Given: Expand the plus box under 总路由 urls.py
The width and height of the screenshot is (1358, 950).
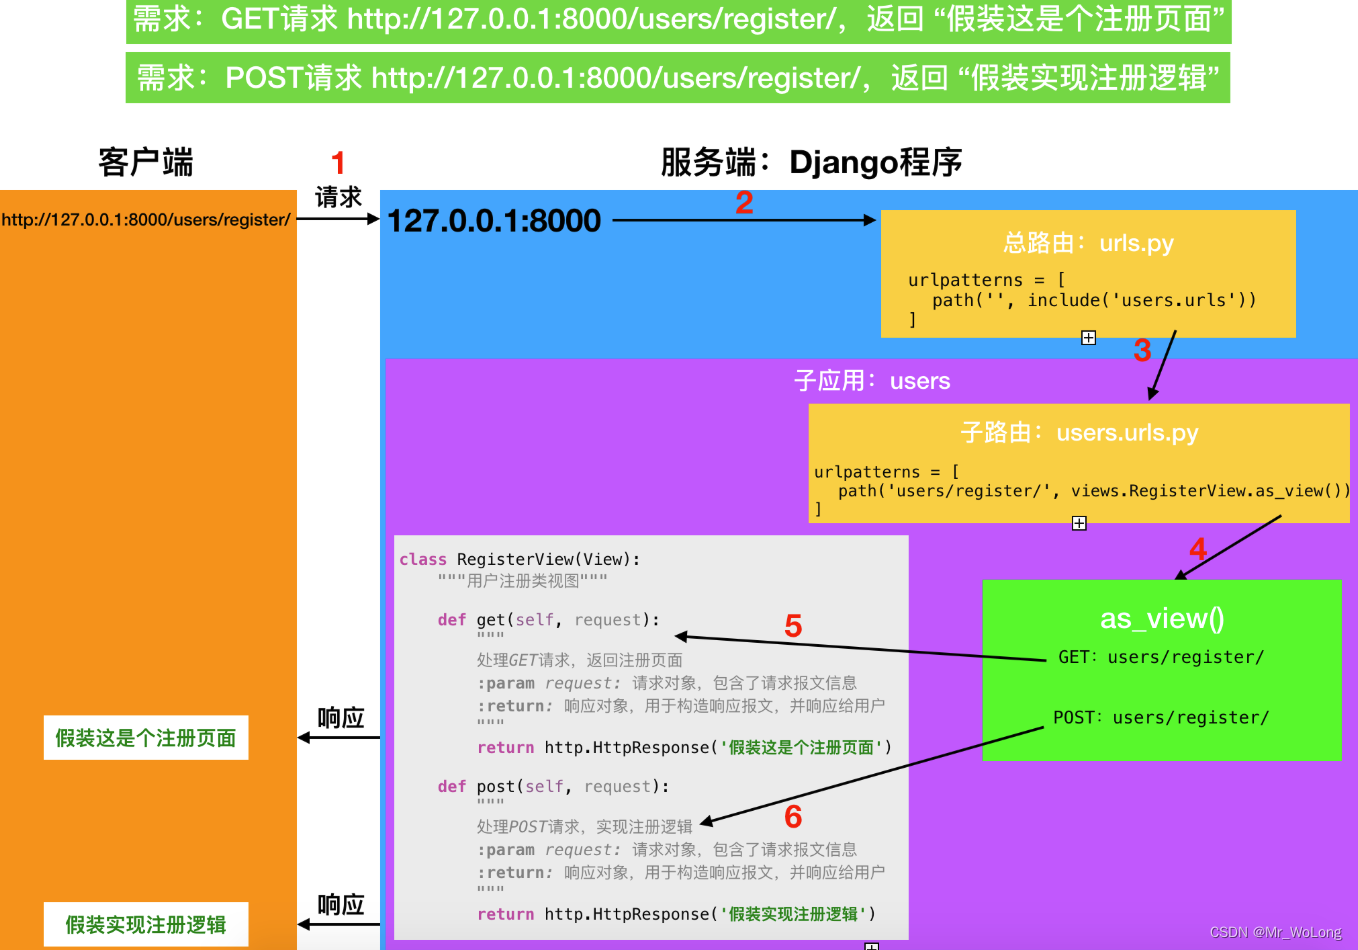Looking at the screenshot, I should (x=1088, y=337).
